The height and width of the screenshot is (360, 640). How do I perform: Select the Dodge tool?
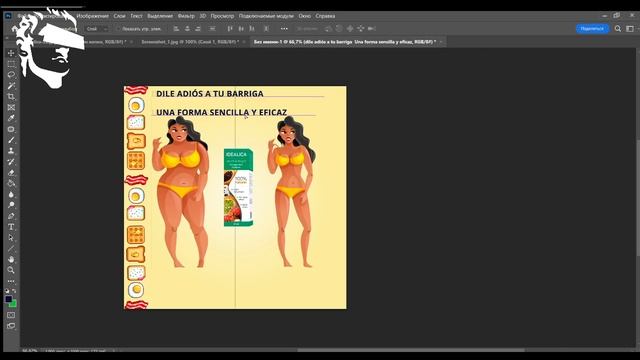(x=11, y=205)
